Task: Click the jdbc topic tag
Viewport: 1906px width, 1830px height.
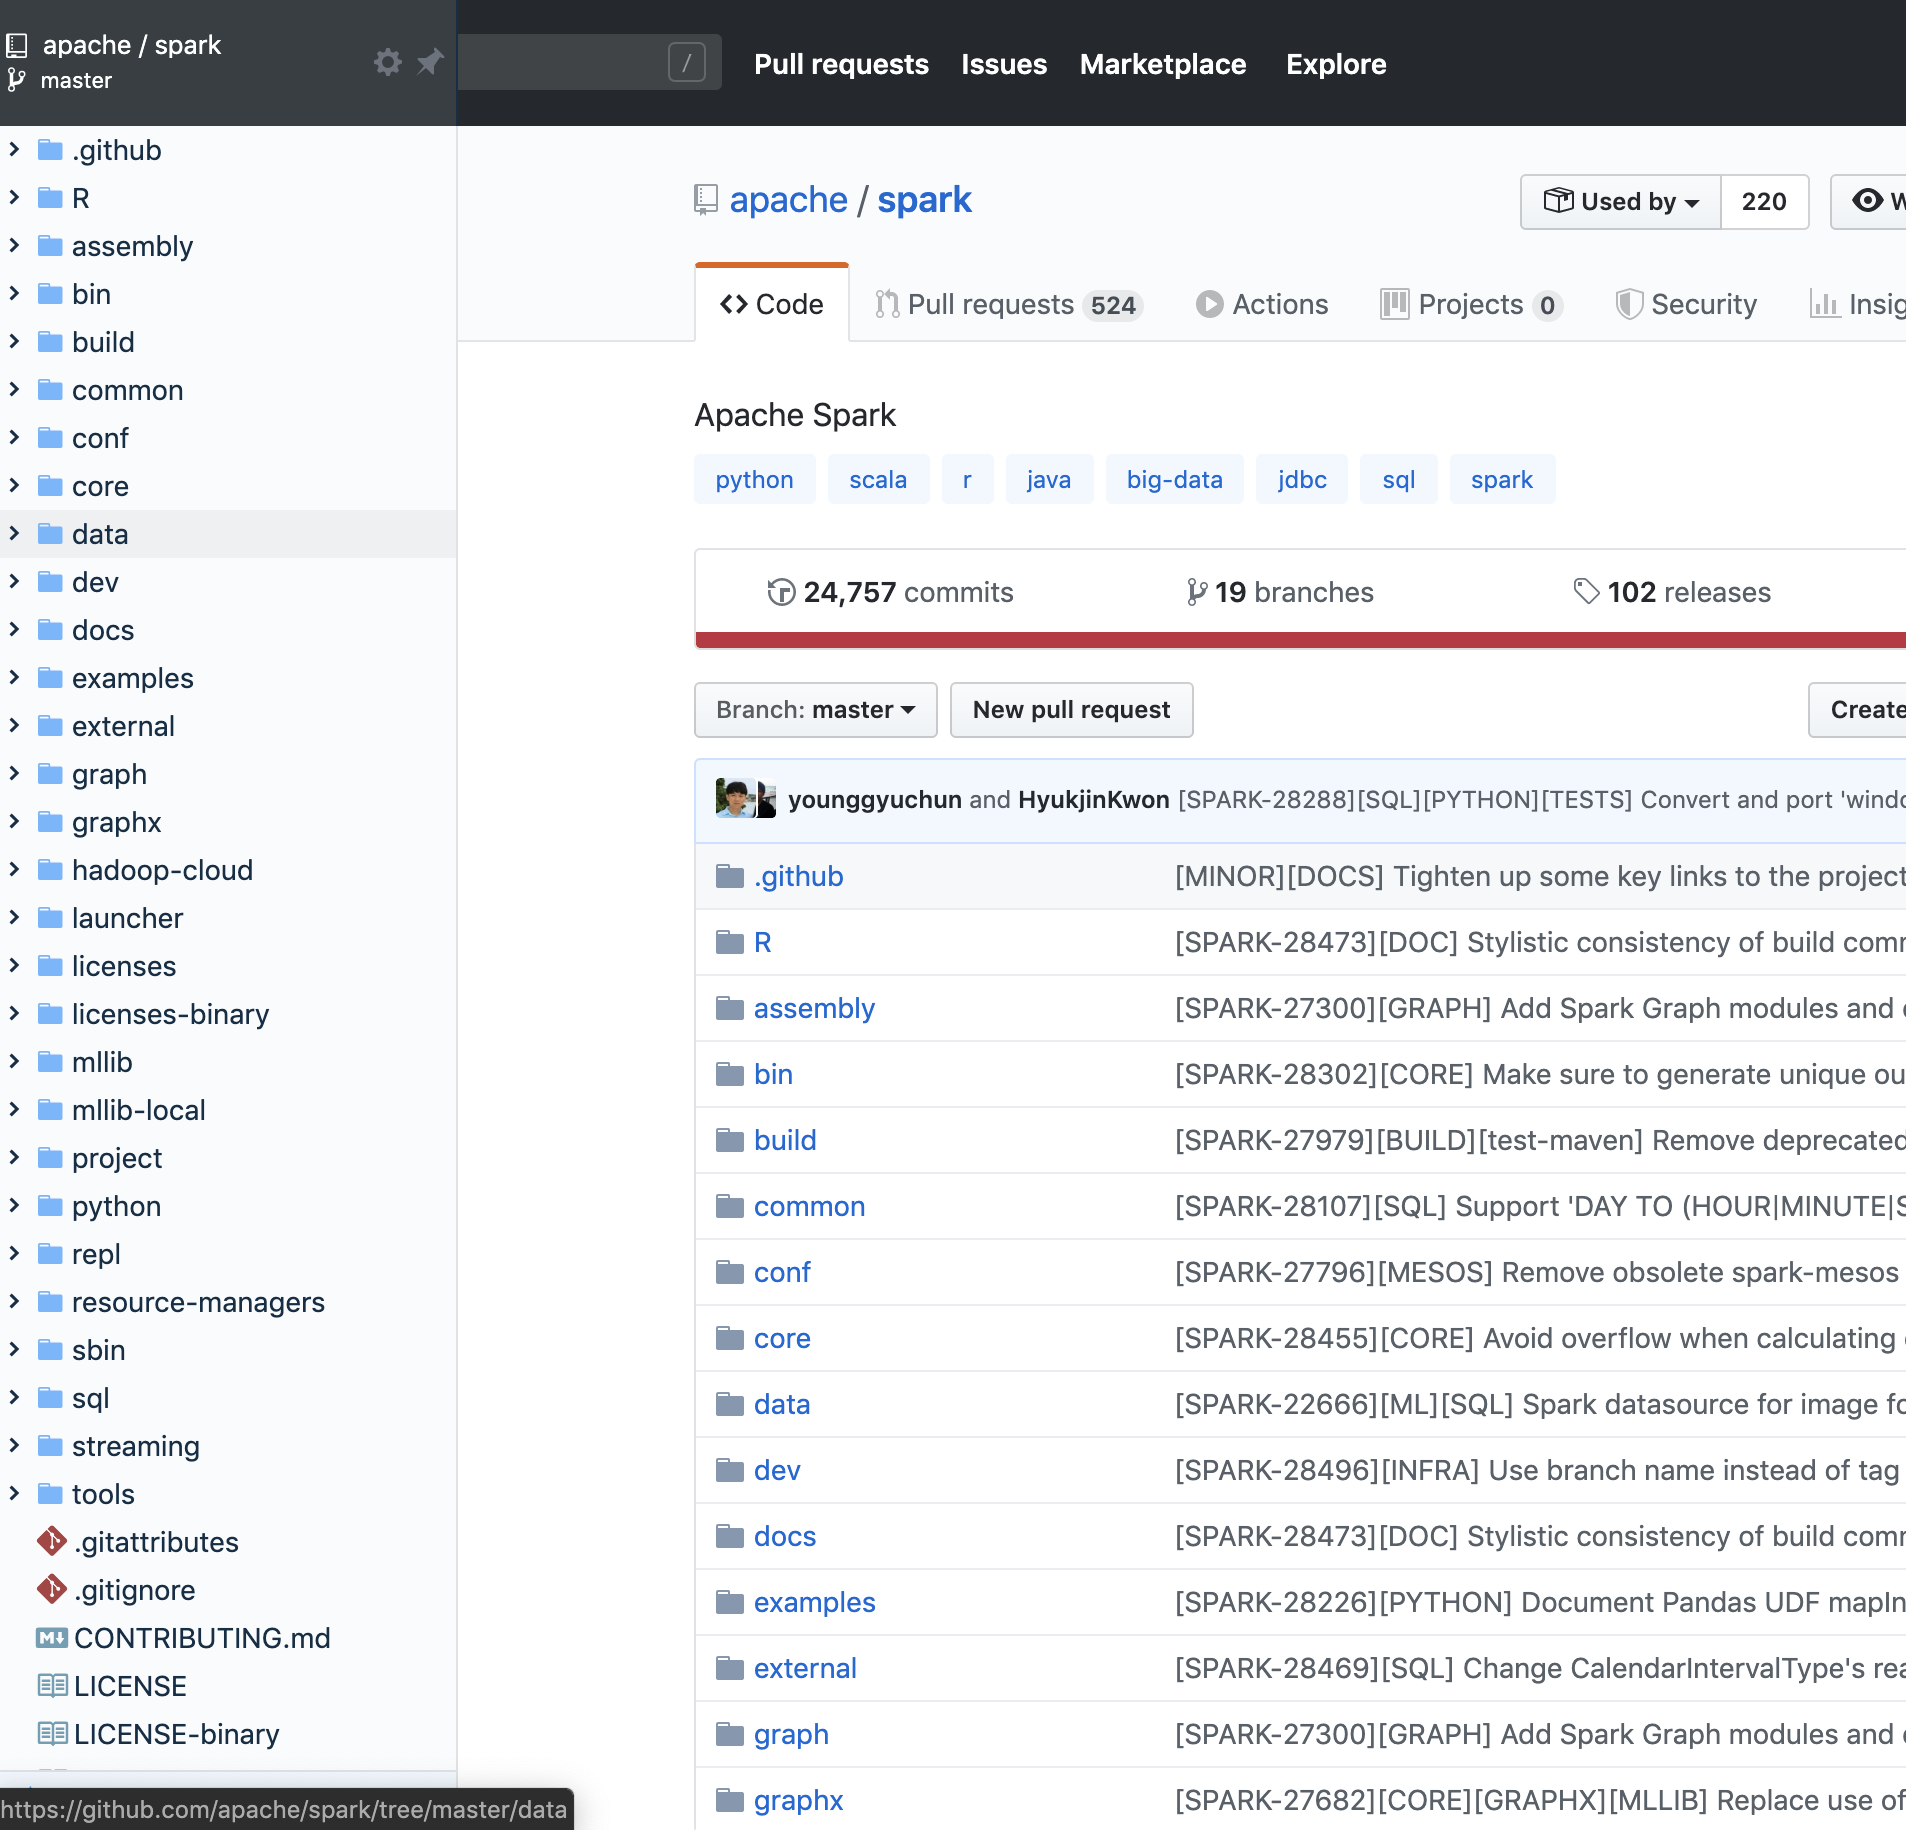Action: 1302,480
